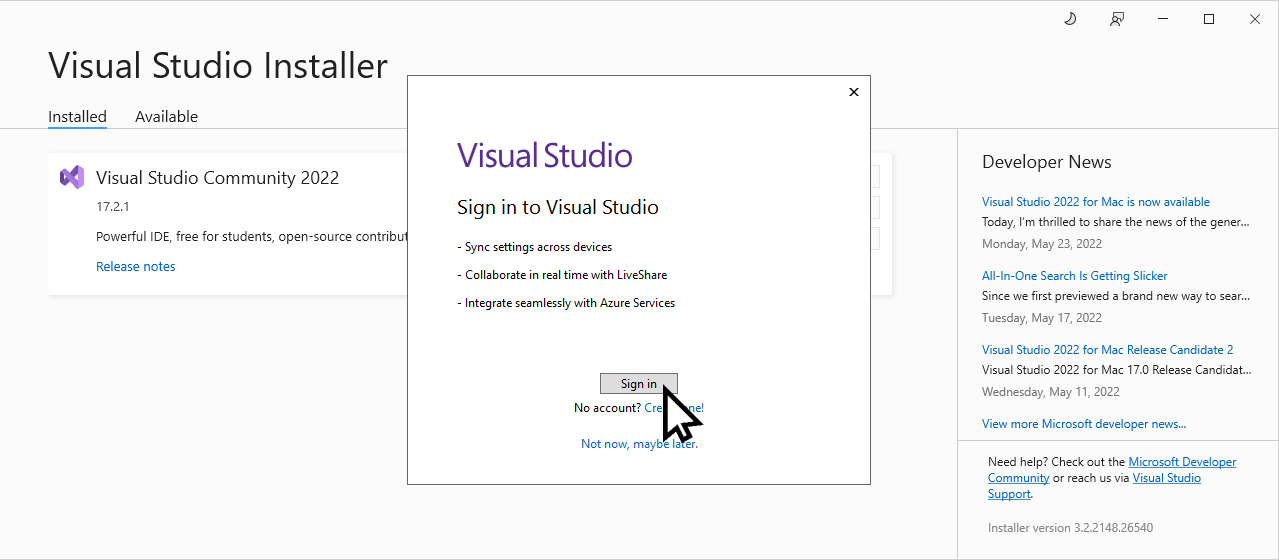Click the Visual Studio Community 2022 logo icon
The height and width of the screenshot is (560, 1279).
pyautogui.click(x=71, y=178)
